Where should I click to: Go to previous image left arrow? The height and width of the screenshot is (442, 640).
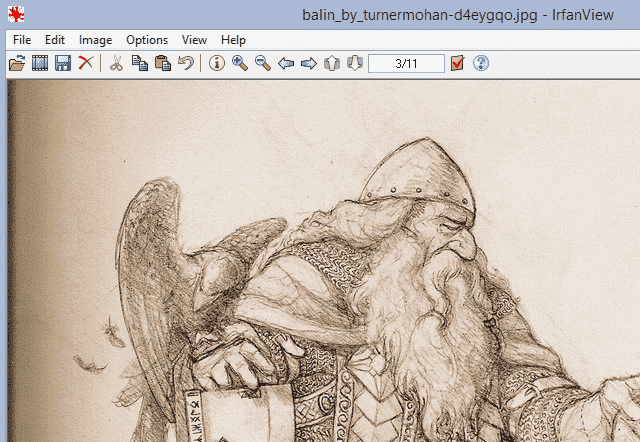pos(286,63)
